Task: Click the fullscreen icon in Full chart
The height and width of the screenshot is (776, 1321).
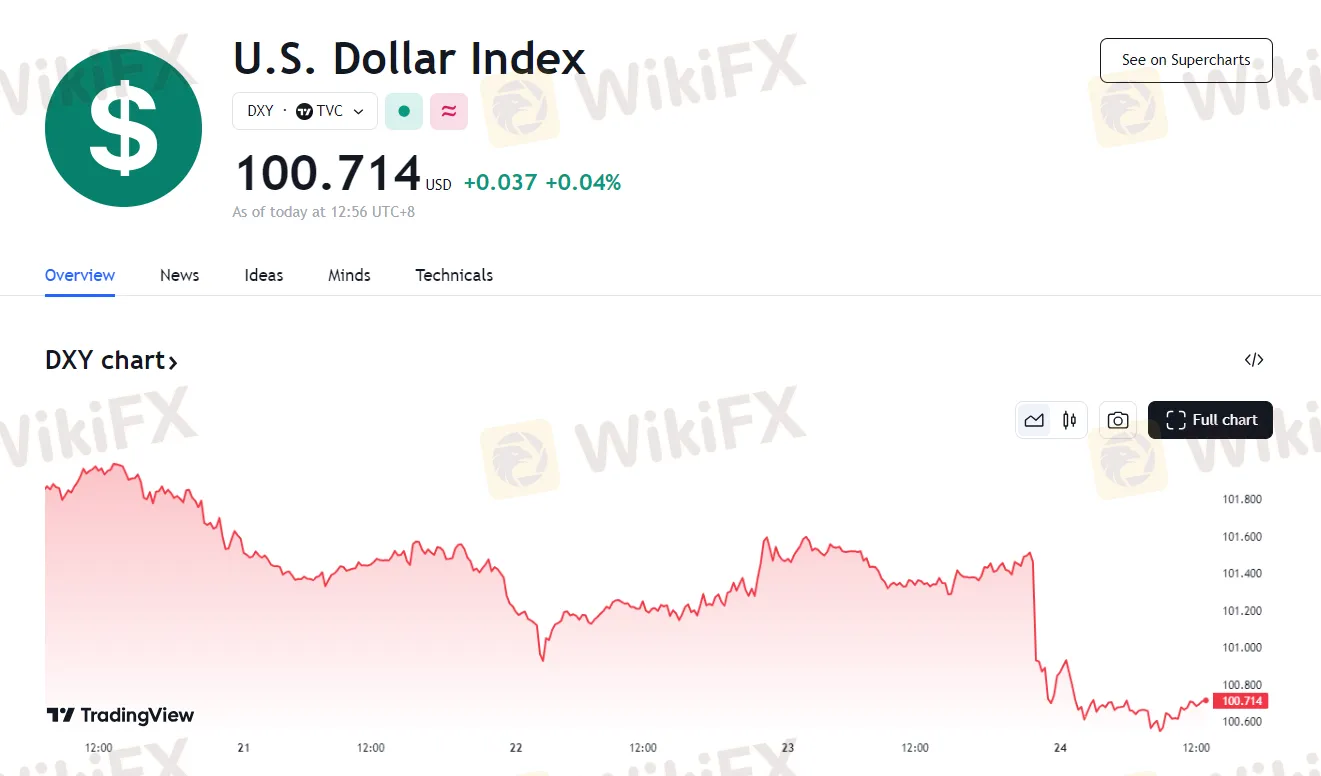Action: pyautogui.click(x=1176, y=420)
